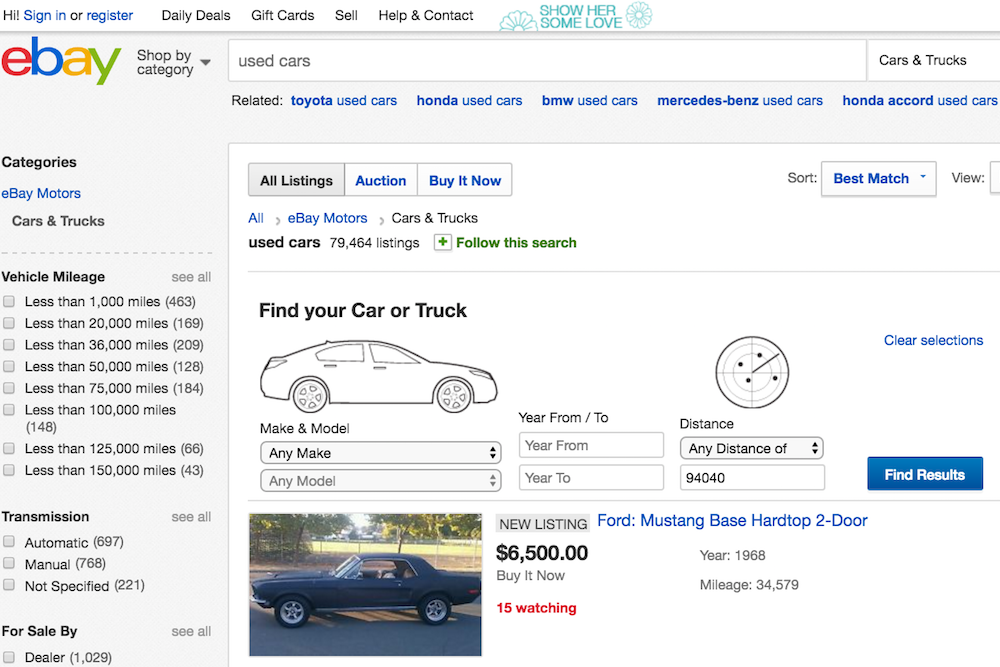1000x667 pixels.
Task: Open the Any Model dropdown
Action: (381, 481)
